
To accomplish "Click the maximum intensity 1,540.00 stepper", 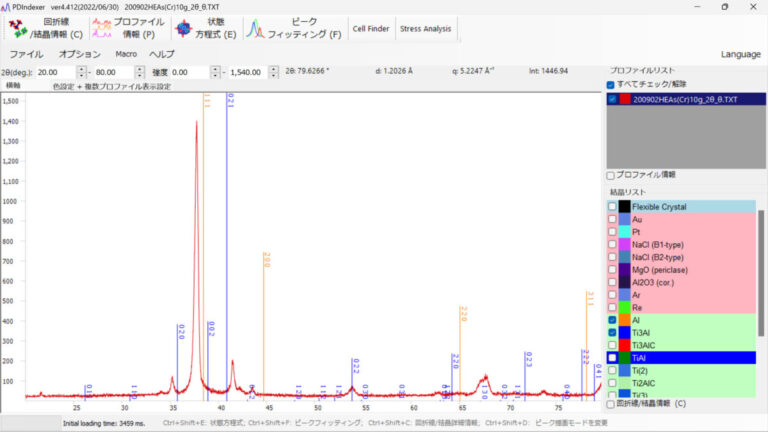I will [x=272, y=72].
